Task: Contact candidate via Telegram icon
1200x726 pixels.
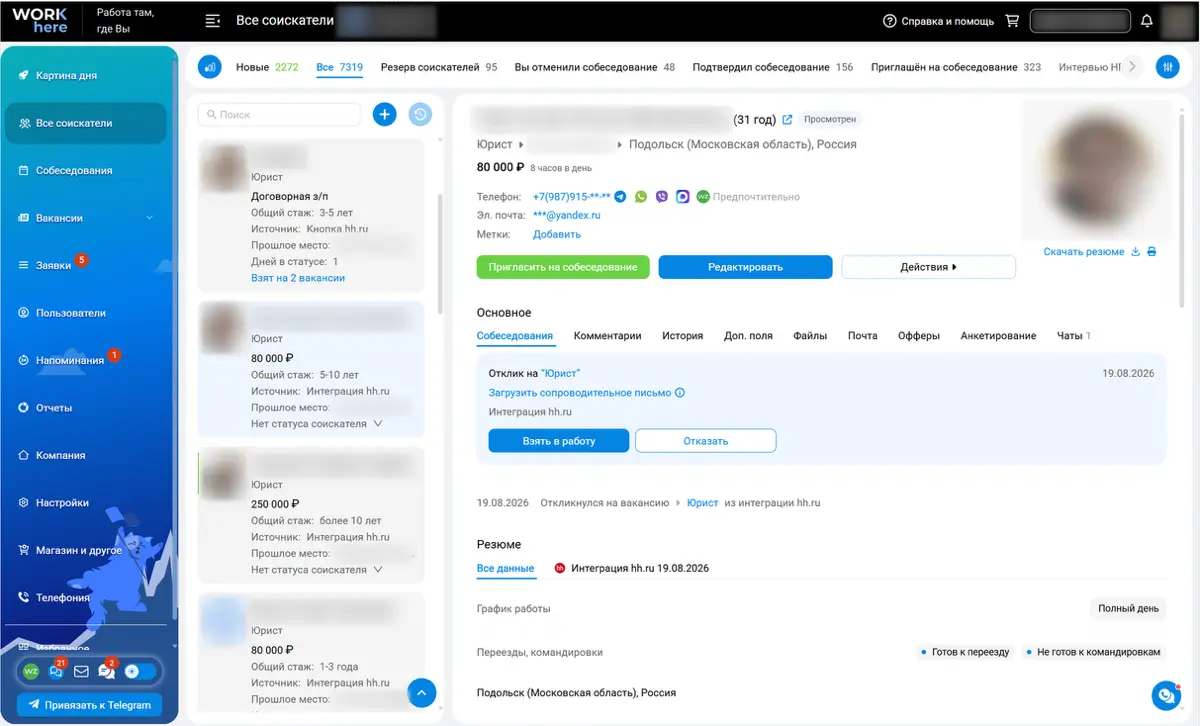Action: click(620, 197)
